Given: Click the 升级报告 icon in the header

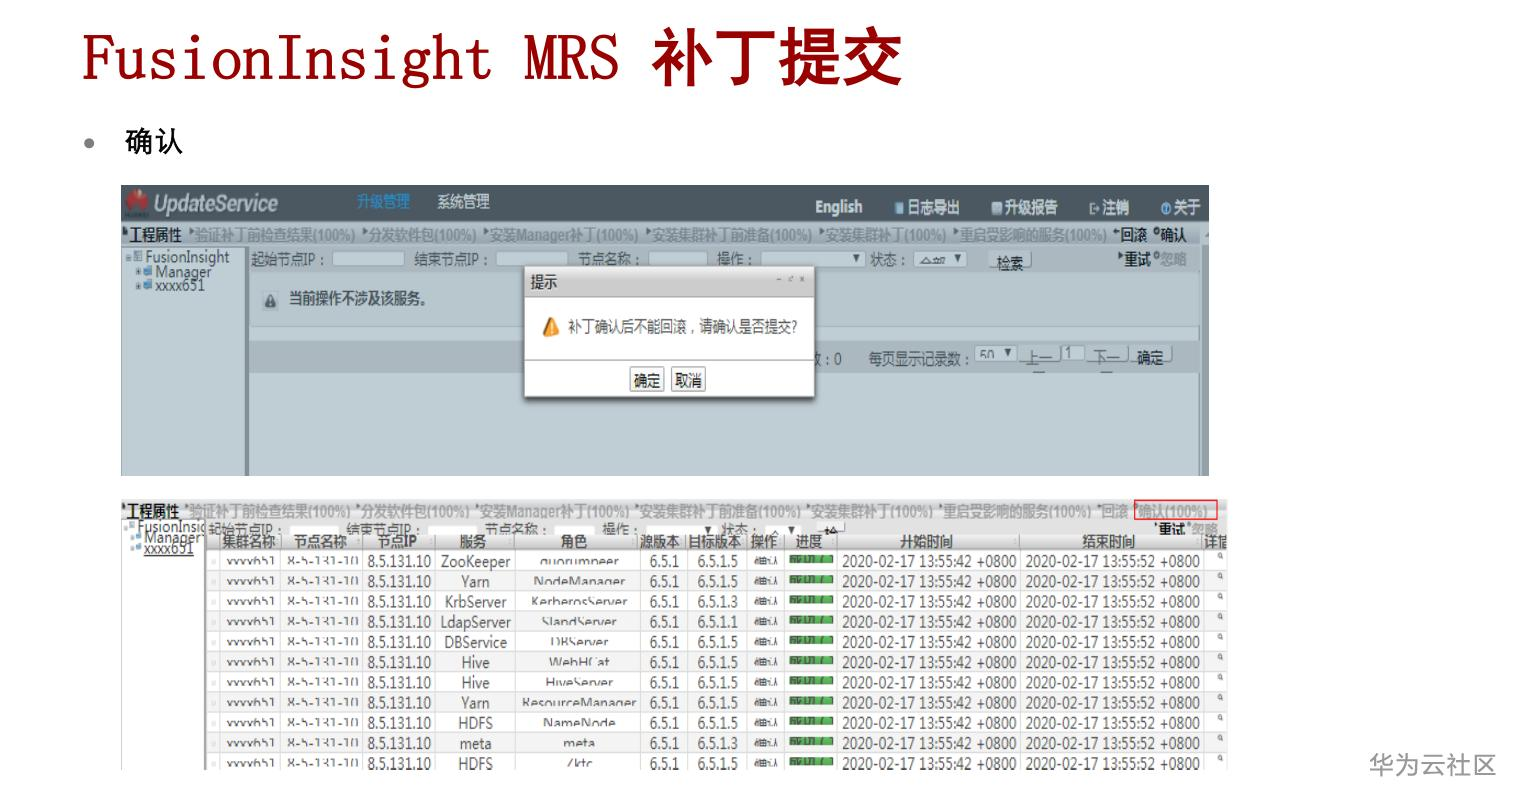Looking at the screenshot, I should coord(996,207).
